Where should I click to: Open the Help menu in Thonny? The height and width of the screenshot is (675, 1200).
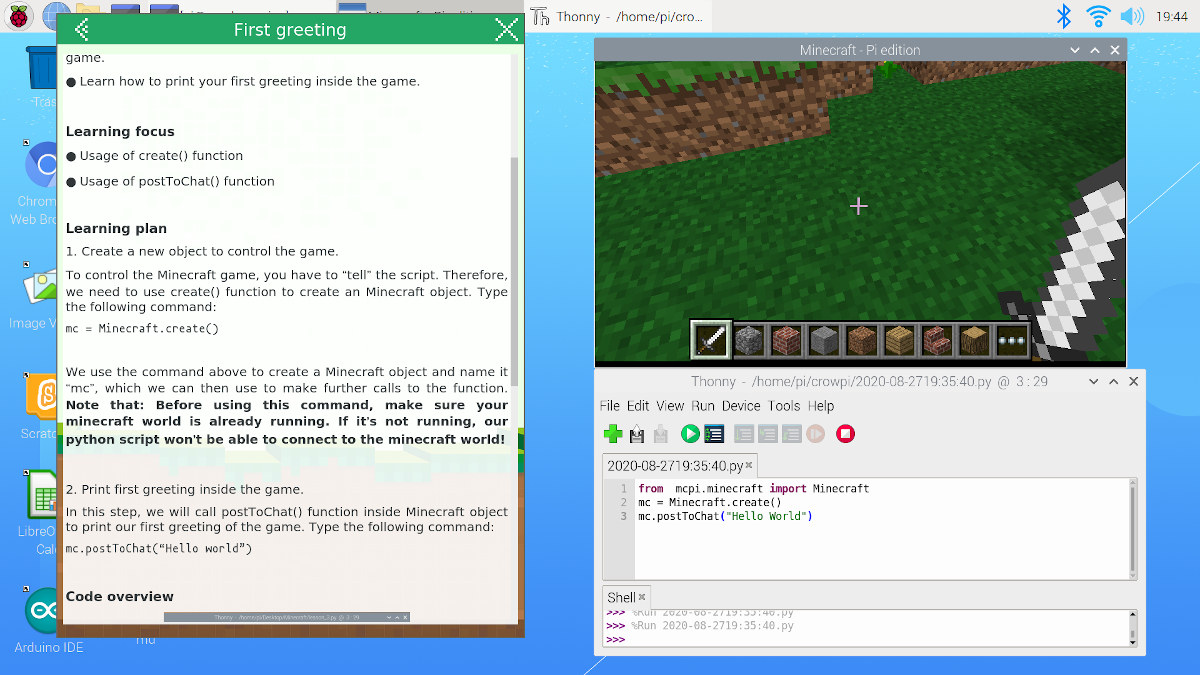[821, 406]
